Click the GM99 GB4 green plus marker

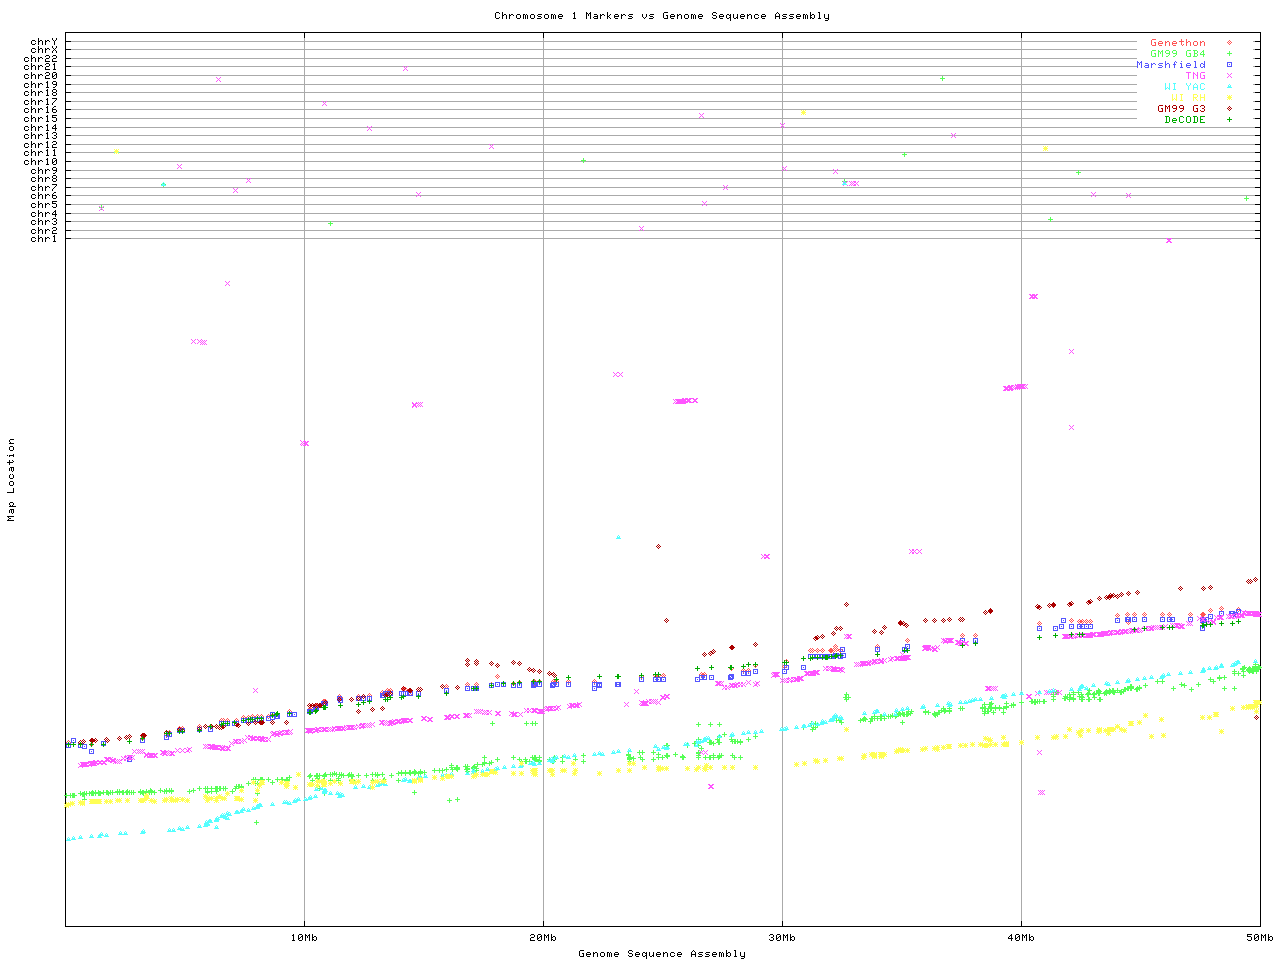(1229, 54)
